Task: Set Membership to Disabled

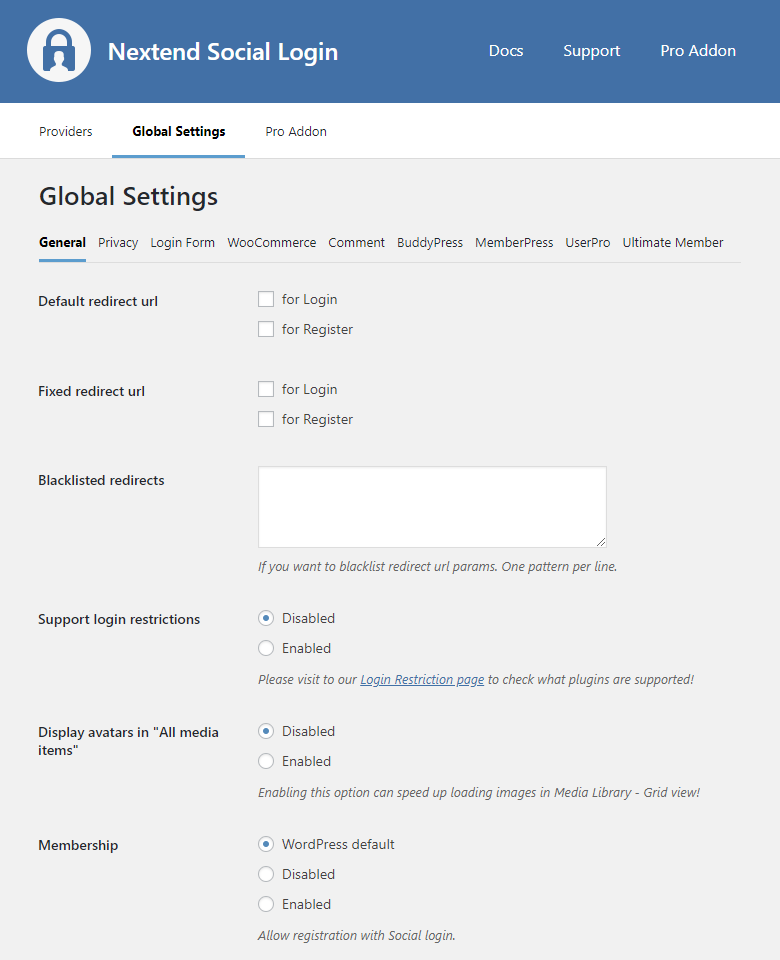Action: (x=266, y=874)
